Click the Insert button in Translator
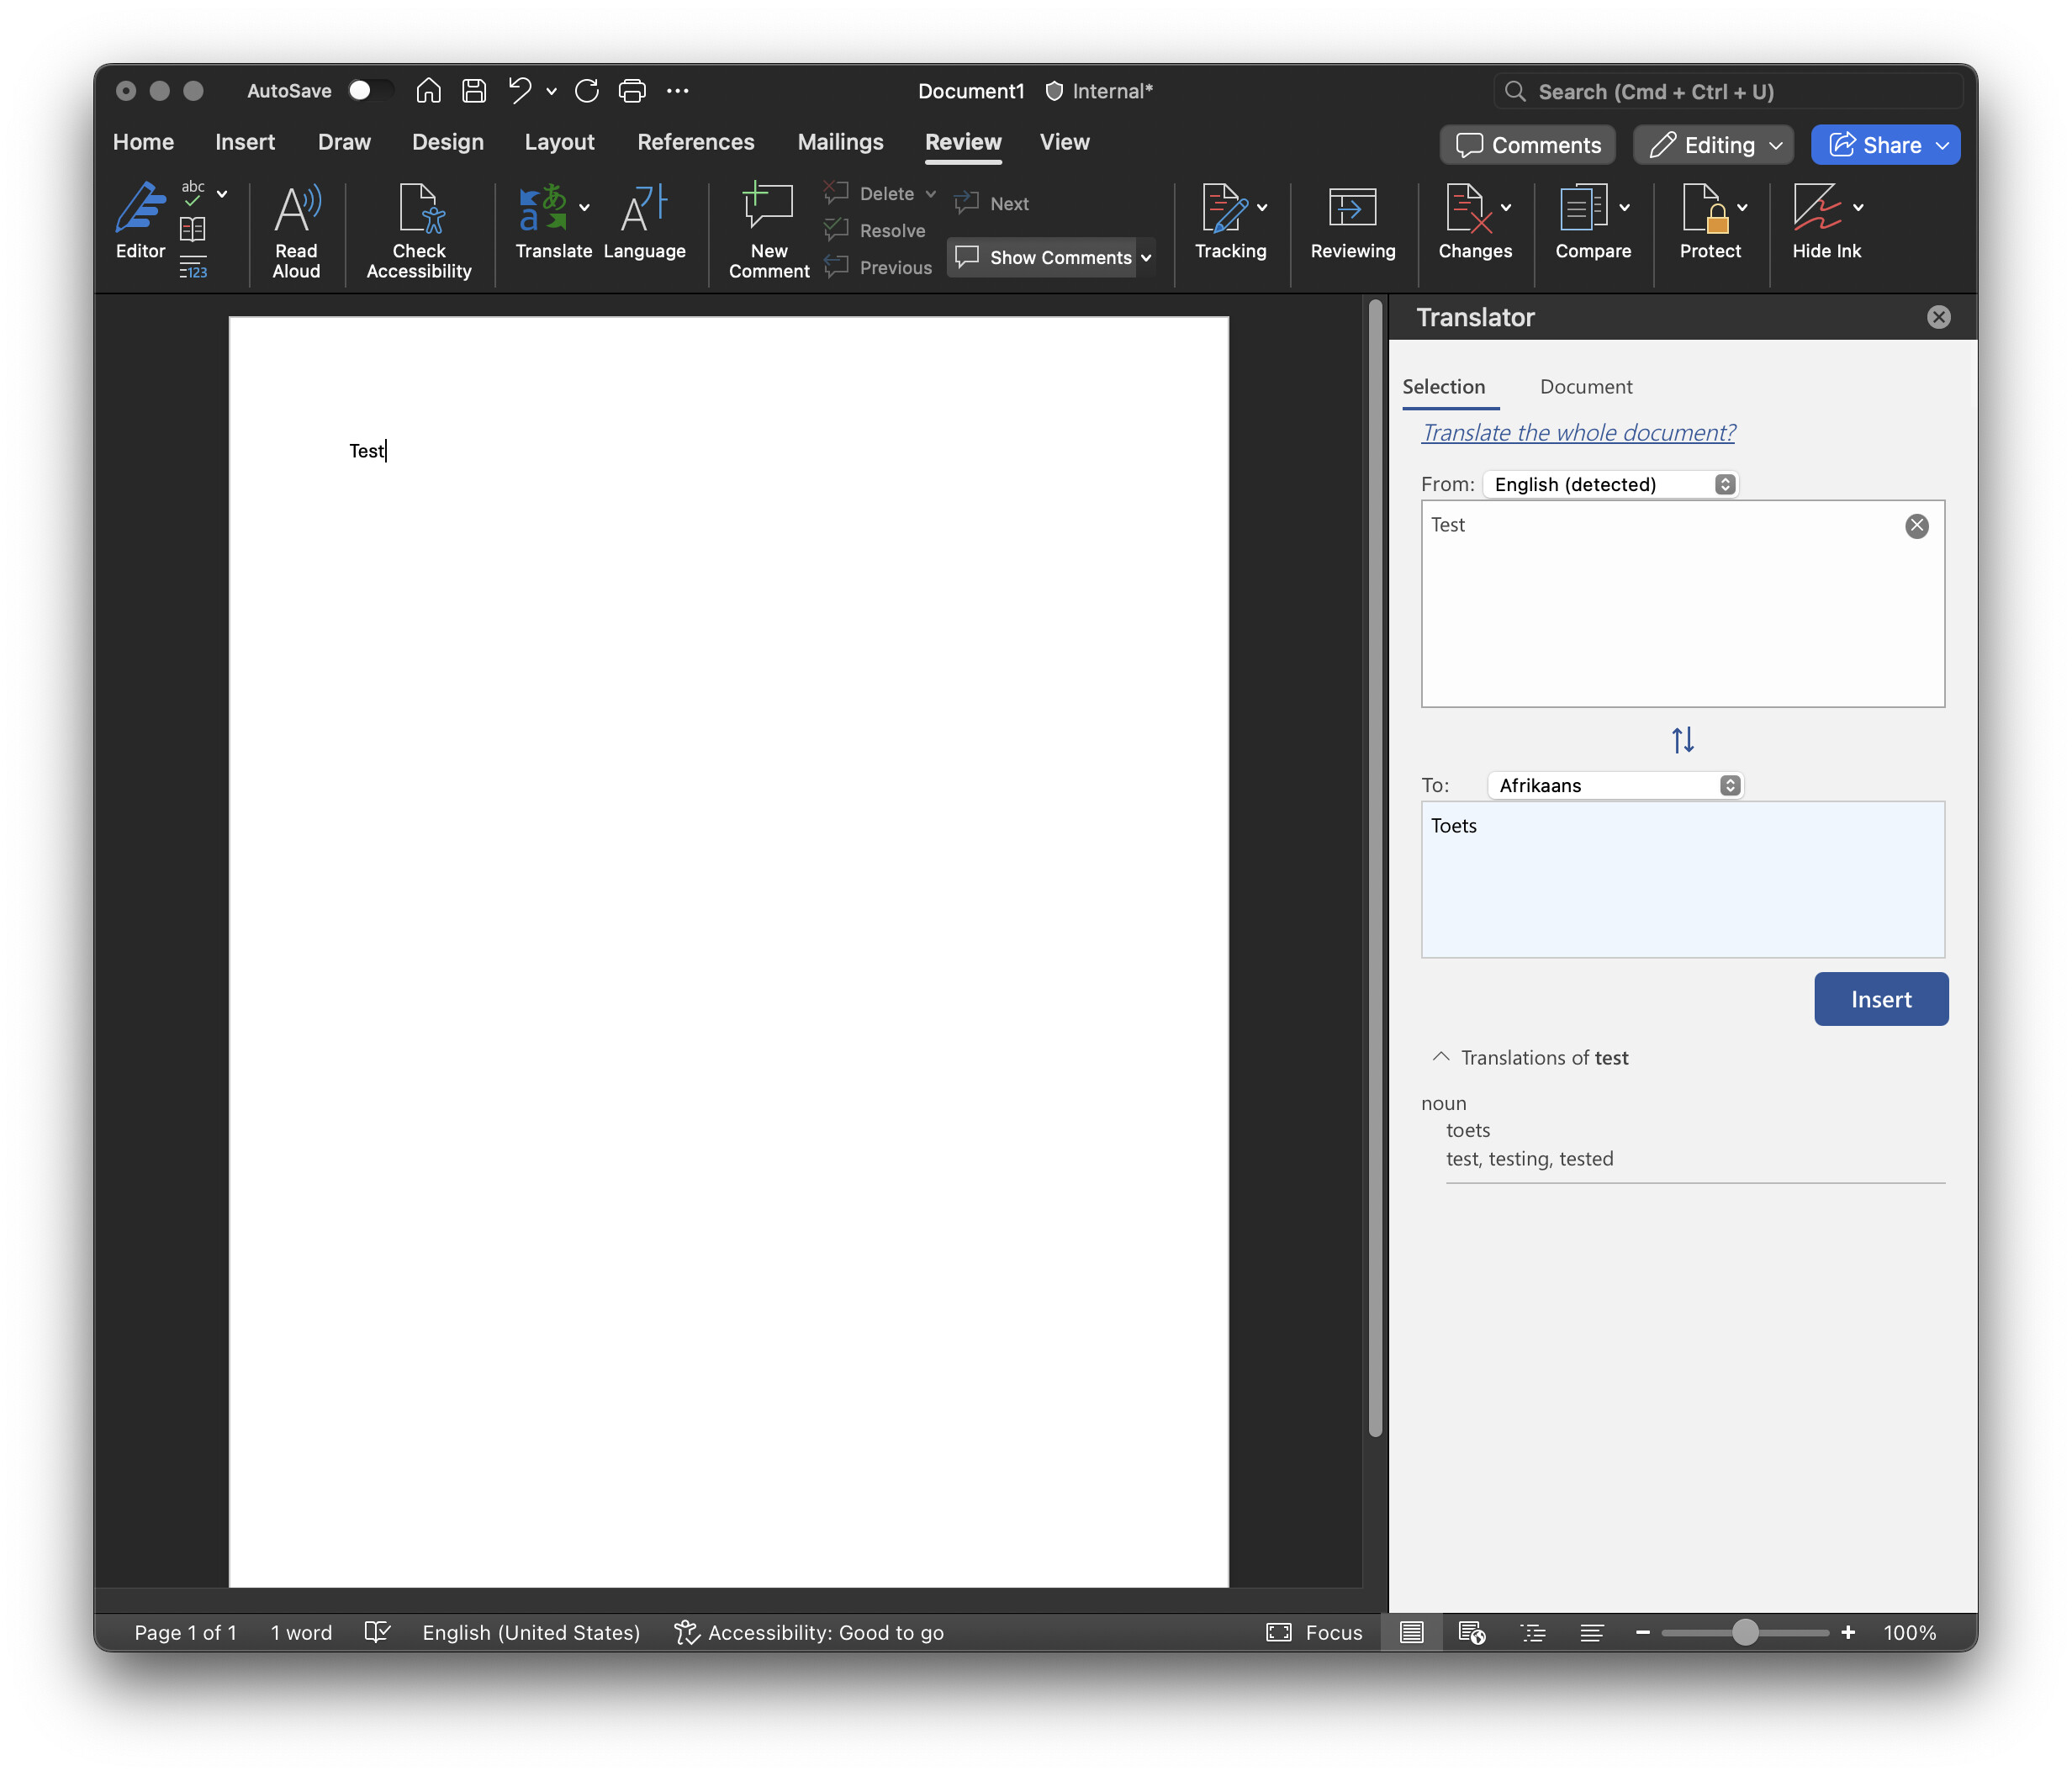2072x1776 pixels. point(1880,999)
